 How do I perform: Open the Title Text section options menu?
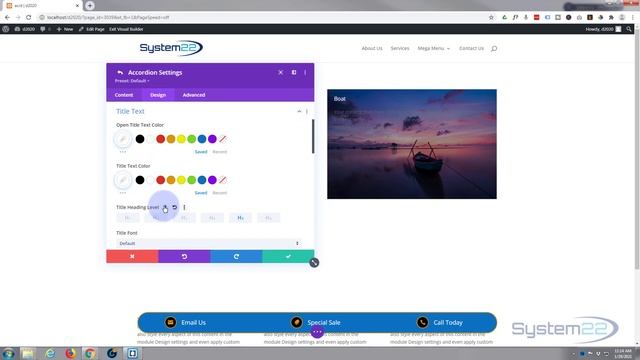307,111
